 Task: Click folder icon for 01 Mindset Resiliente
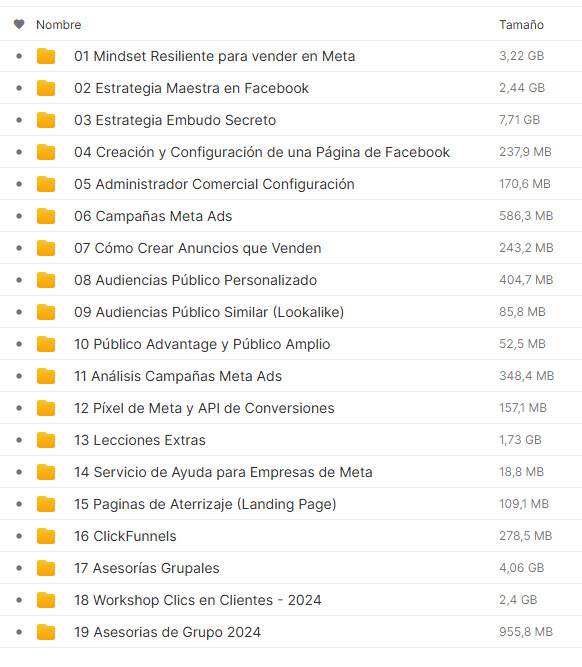[46, 56]
